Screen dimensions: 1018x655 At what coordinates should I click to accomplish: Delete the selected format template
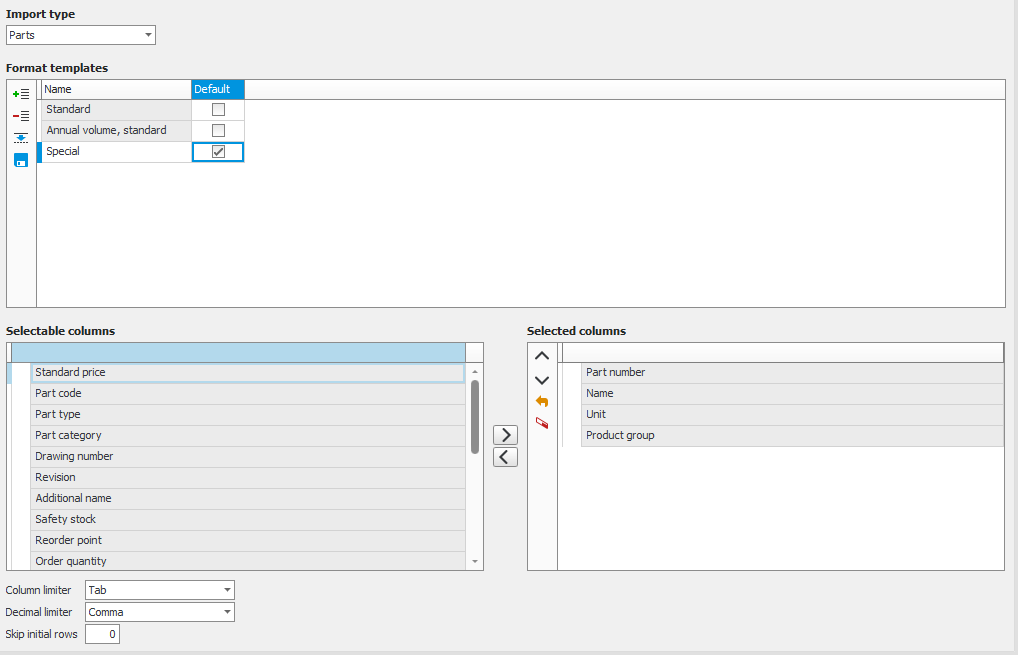pos(20,115)
